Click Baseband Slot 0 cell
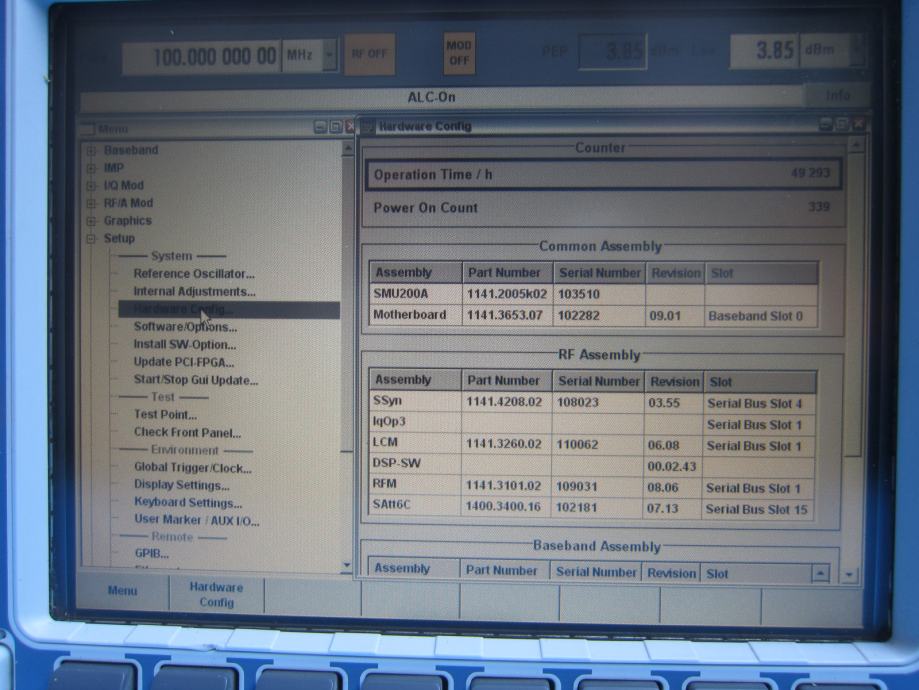Viewport: 919px width, 690px height. 761,316
